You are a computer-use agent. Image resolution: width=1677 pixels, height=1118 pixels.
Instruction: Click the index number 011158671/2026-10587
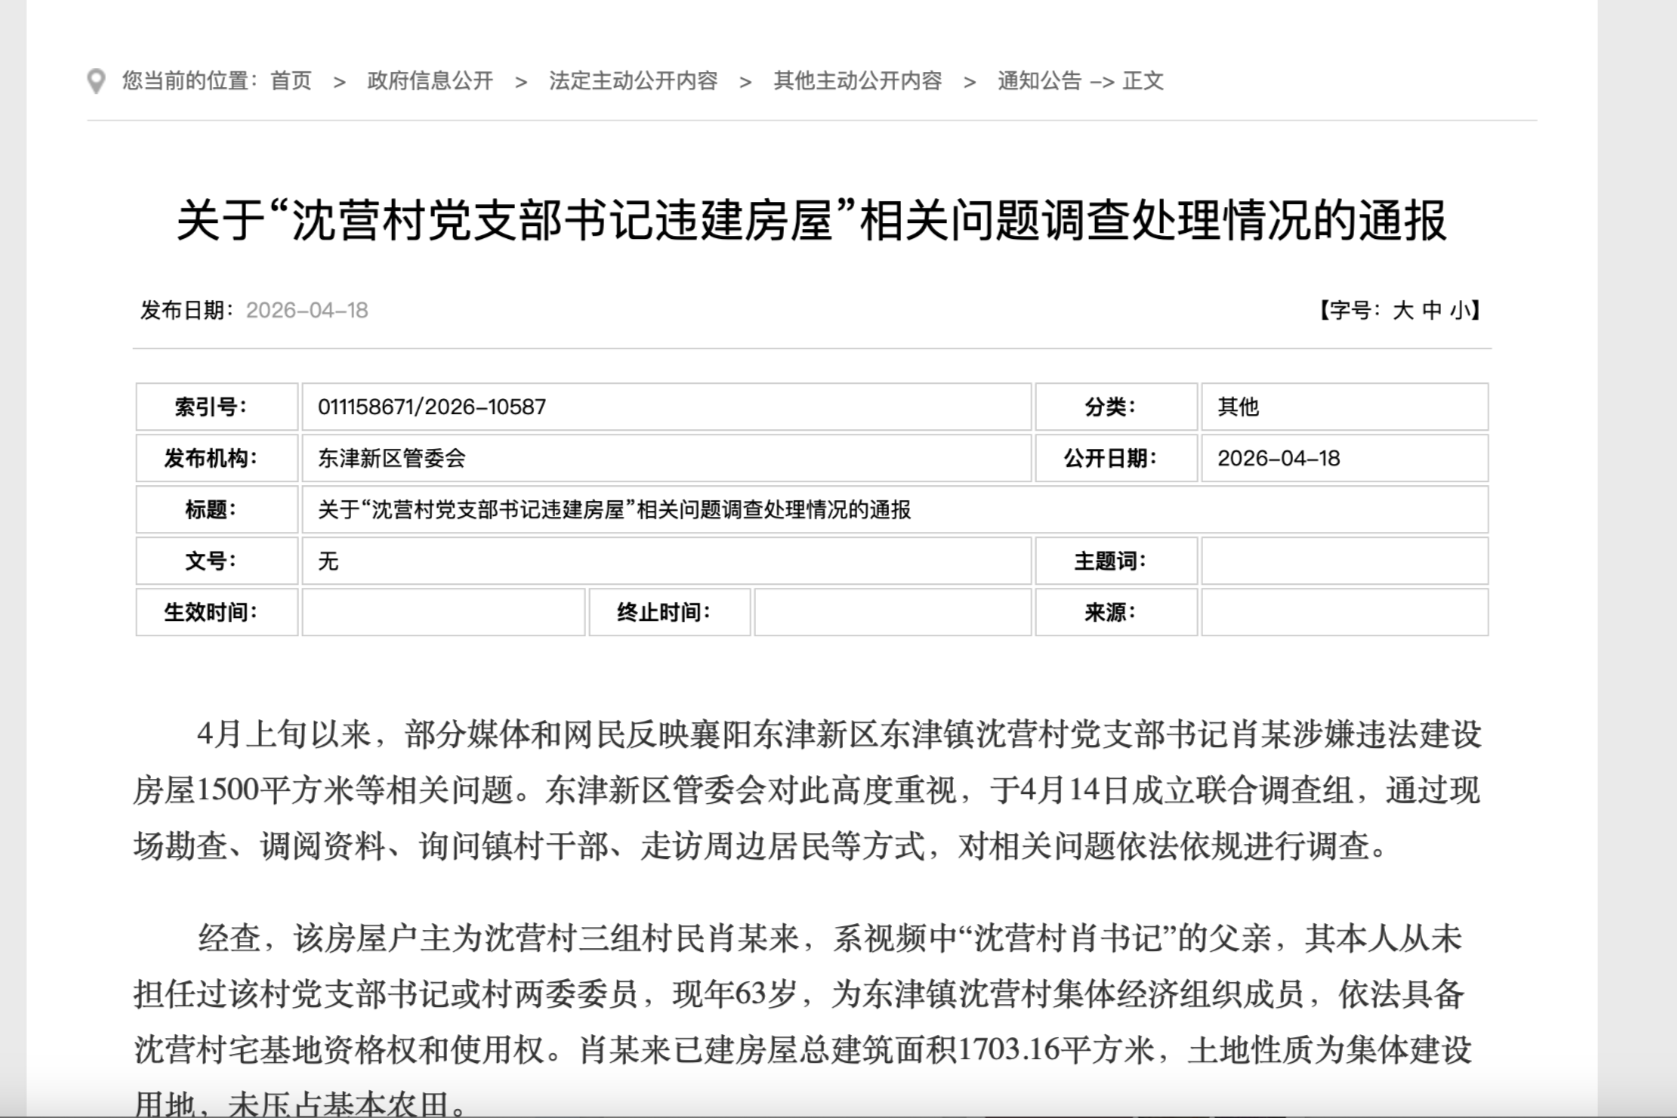pos(432,407)
